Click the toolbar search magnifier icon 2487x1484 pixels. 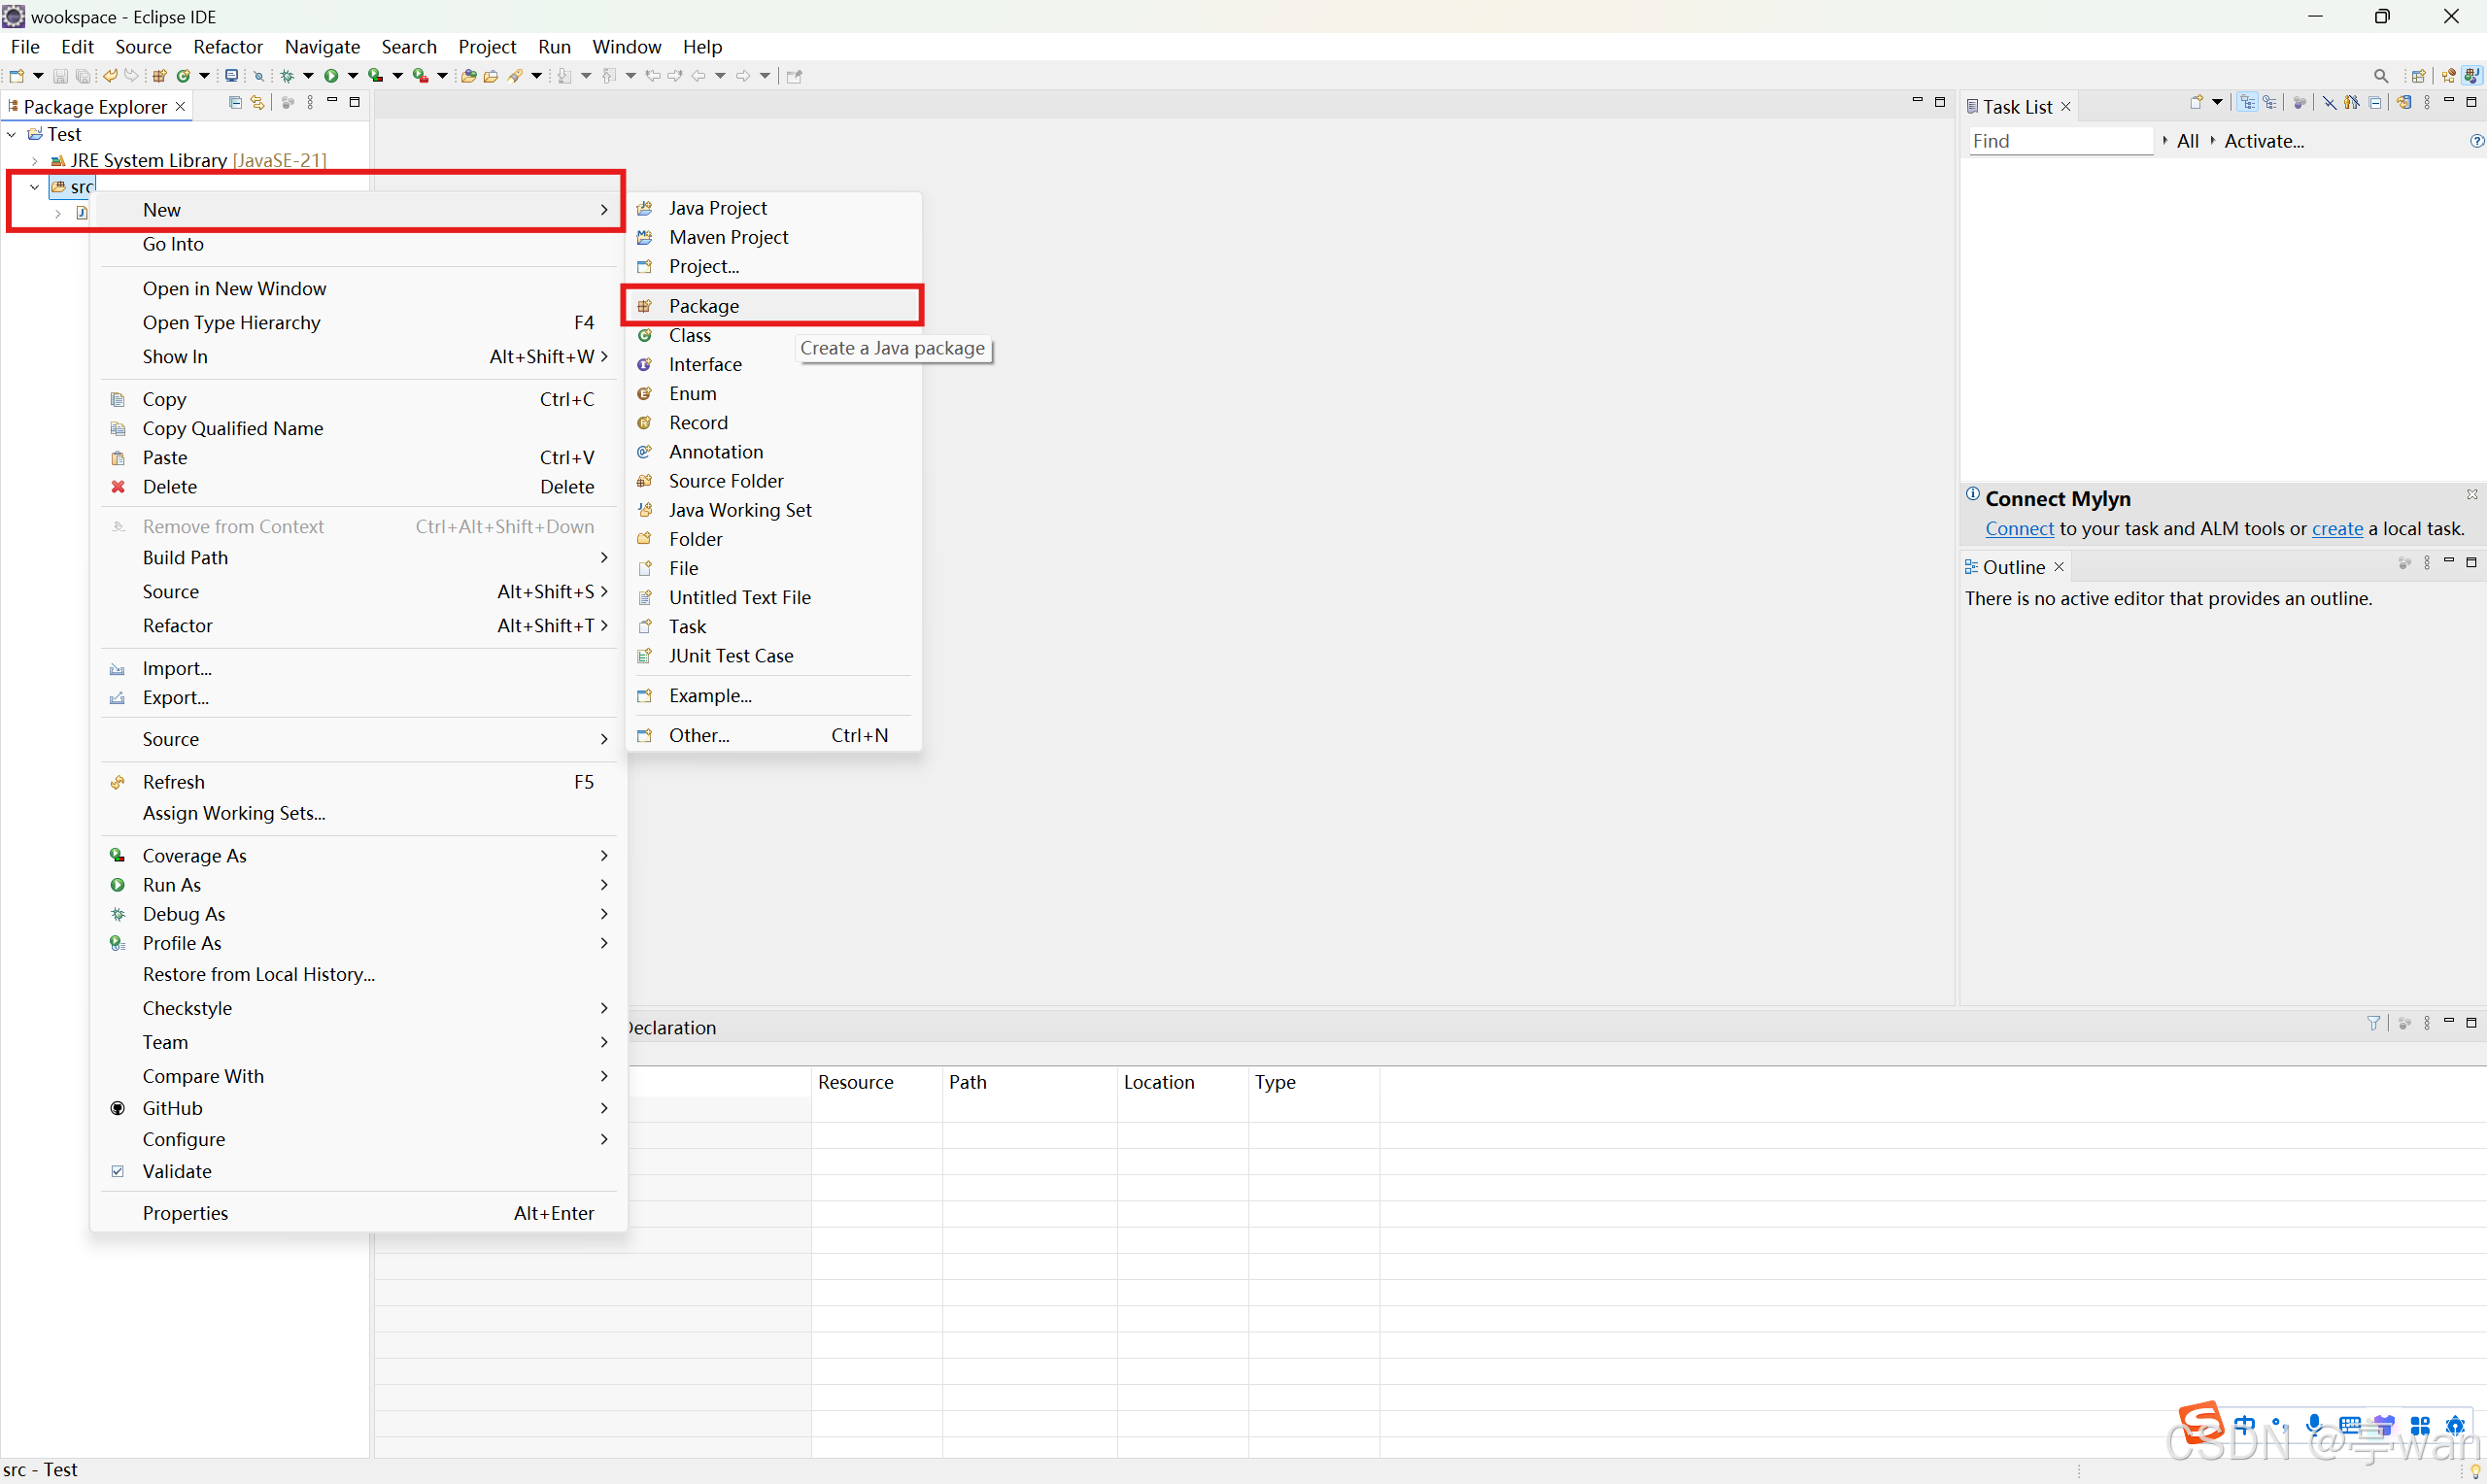pos(2381,76)
